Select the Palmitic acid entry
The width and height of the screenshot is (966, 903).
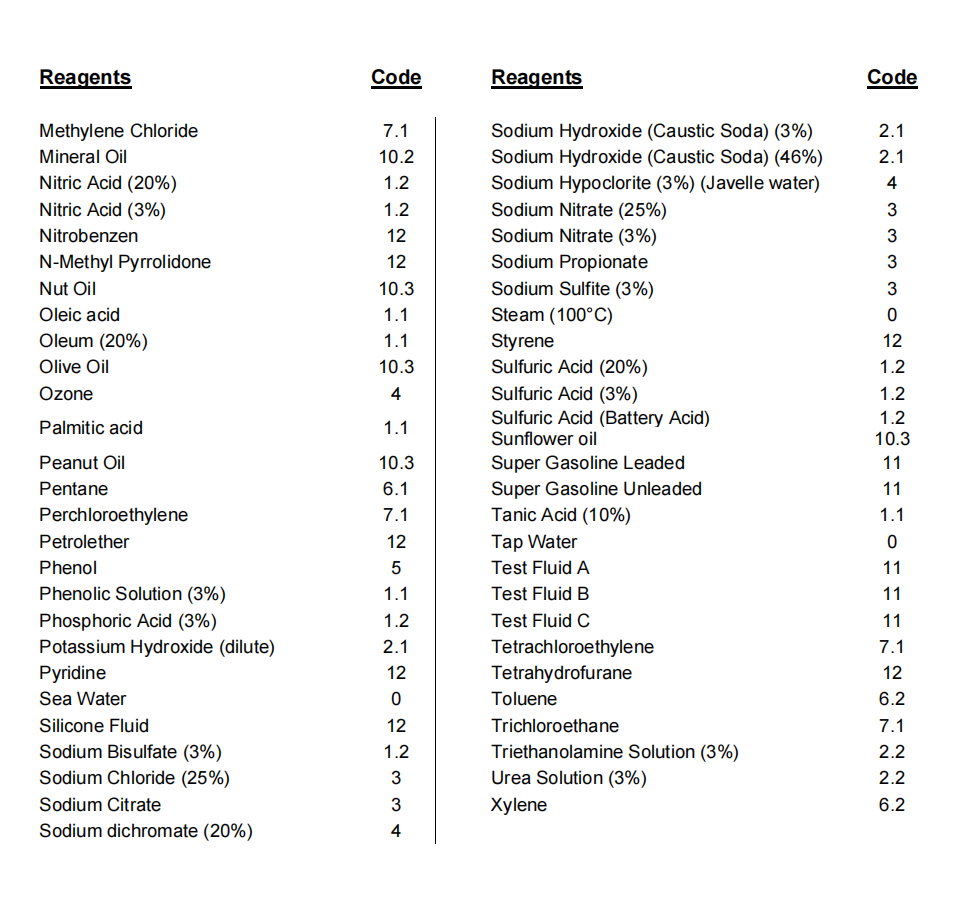(91, 428)
